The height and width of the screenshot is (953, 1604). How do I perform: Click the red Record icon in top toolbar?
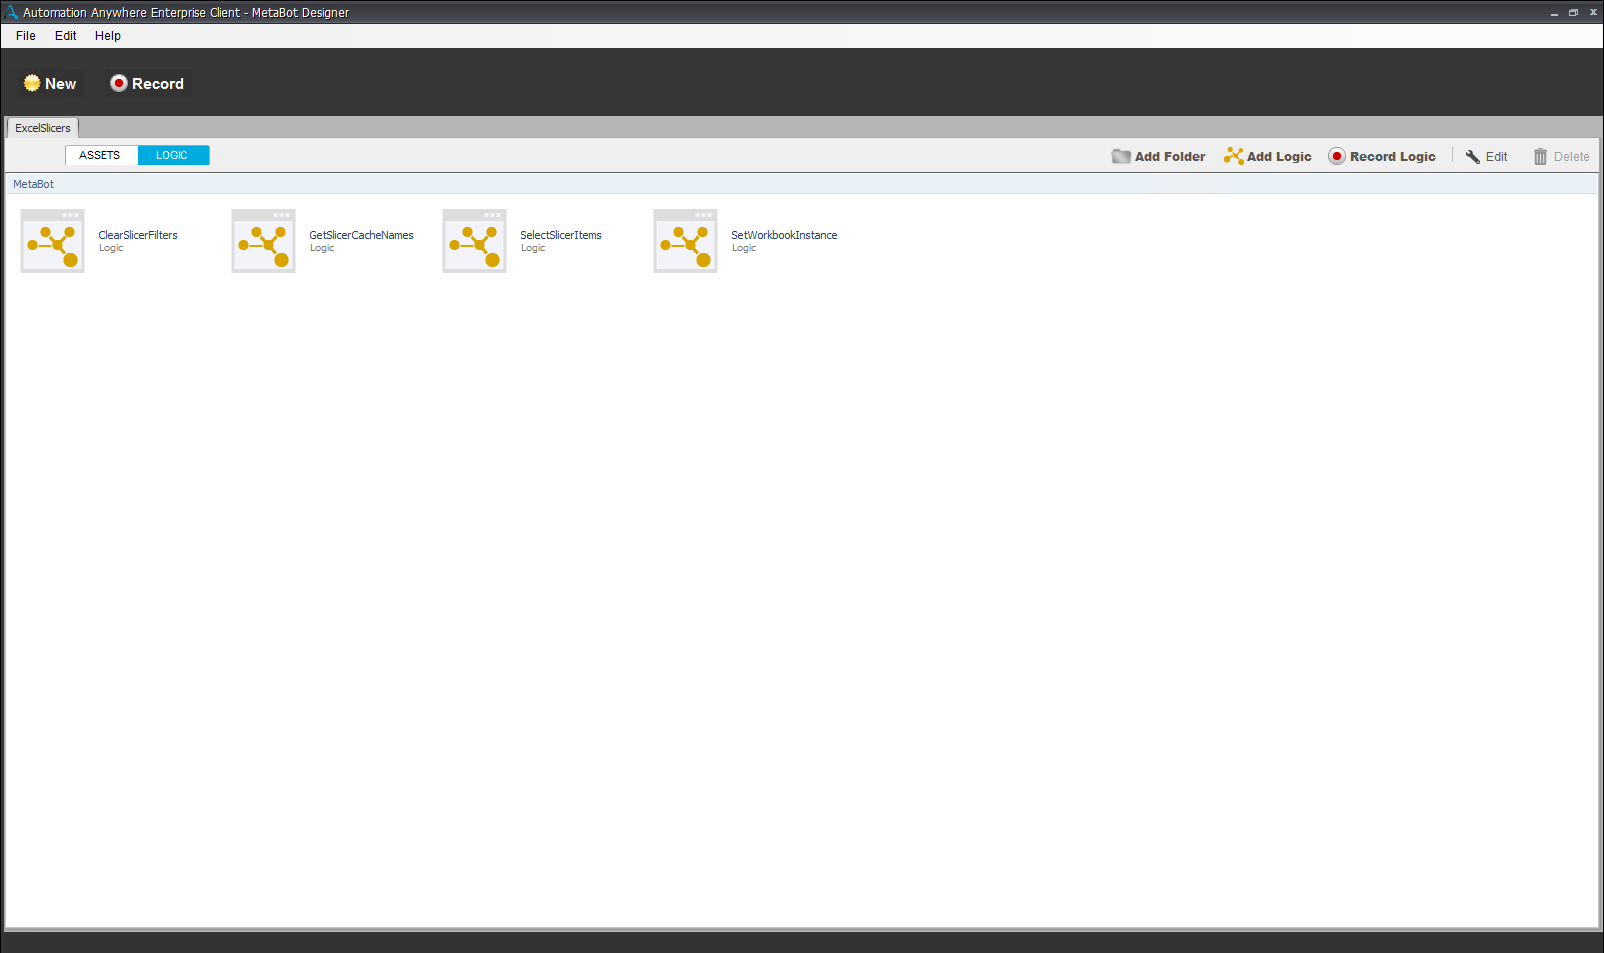click(119, 83)
